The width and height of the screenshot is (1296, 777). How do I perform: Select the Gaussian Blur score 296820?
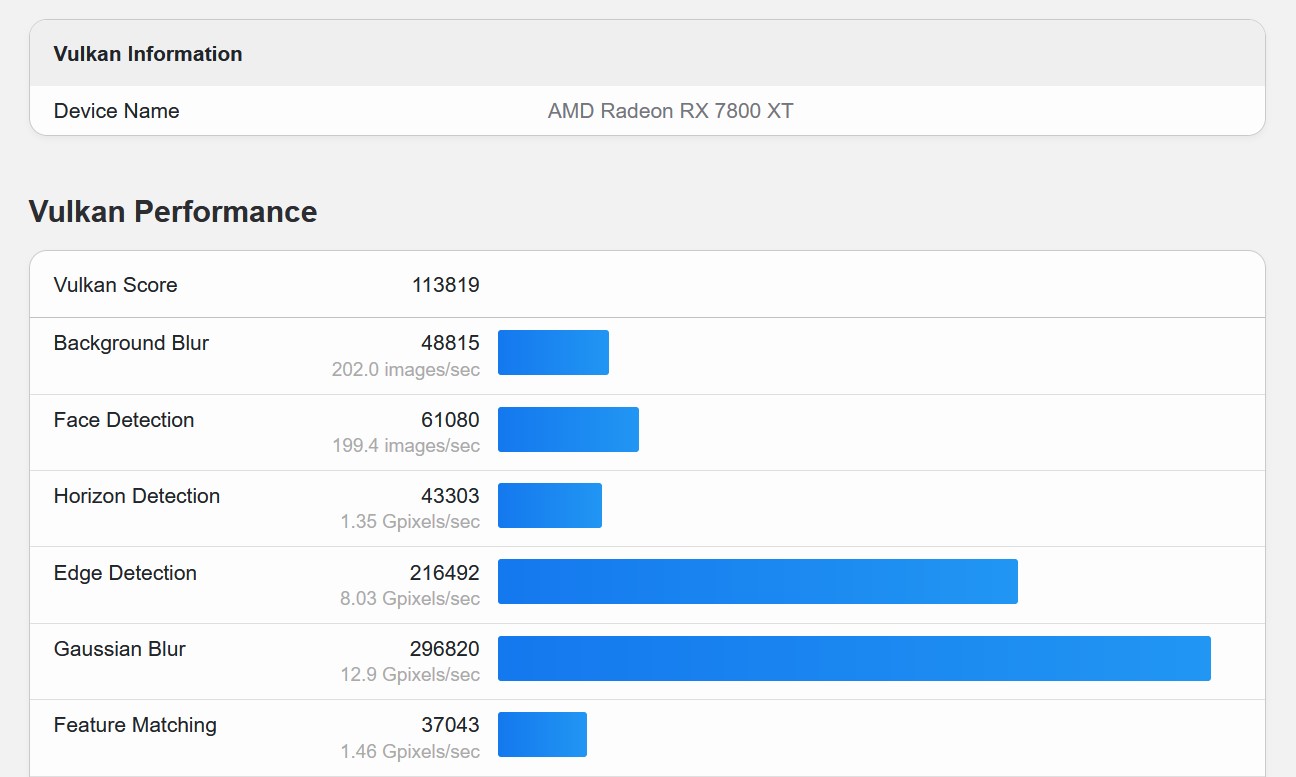445,649
